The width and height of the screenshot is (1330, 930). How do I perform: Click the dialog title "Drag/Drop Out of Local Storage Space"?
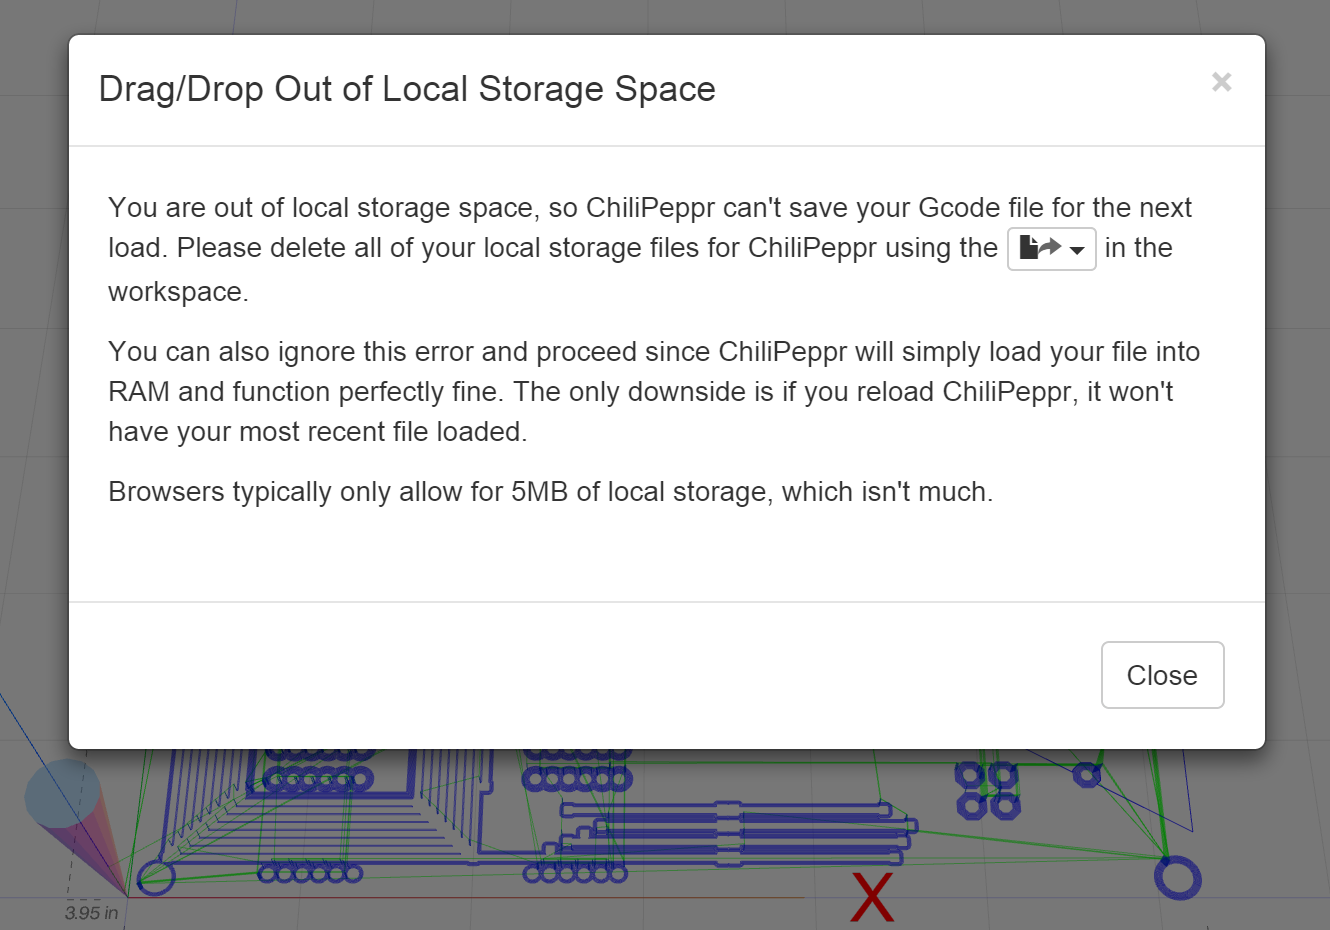coord(407,89)
